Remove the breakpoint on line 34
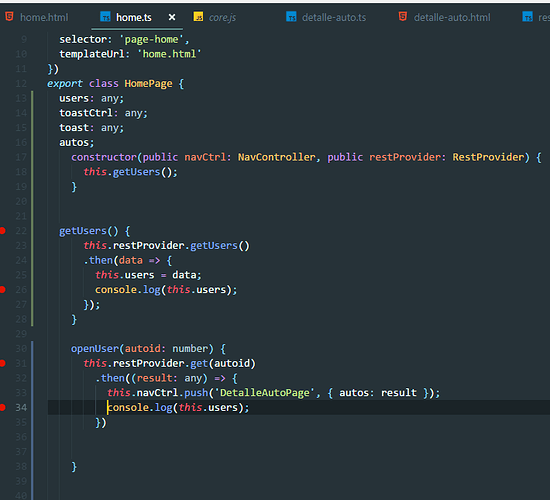 (2, 407)
